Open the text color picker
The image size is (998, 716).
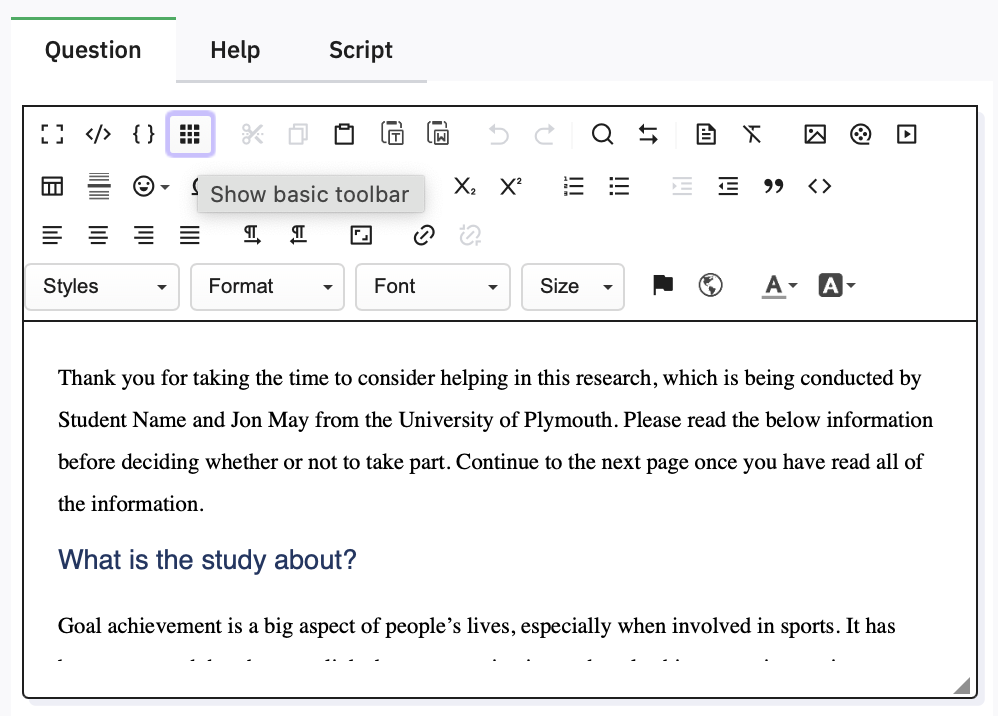pyautogui.click(x=779, y=287)
